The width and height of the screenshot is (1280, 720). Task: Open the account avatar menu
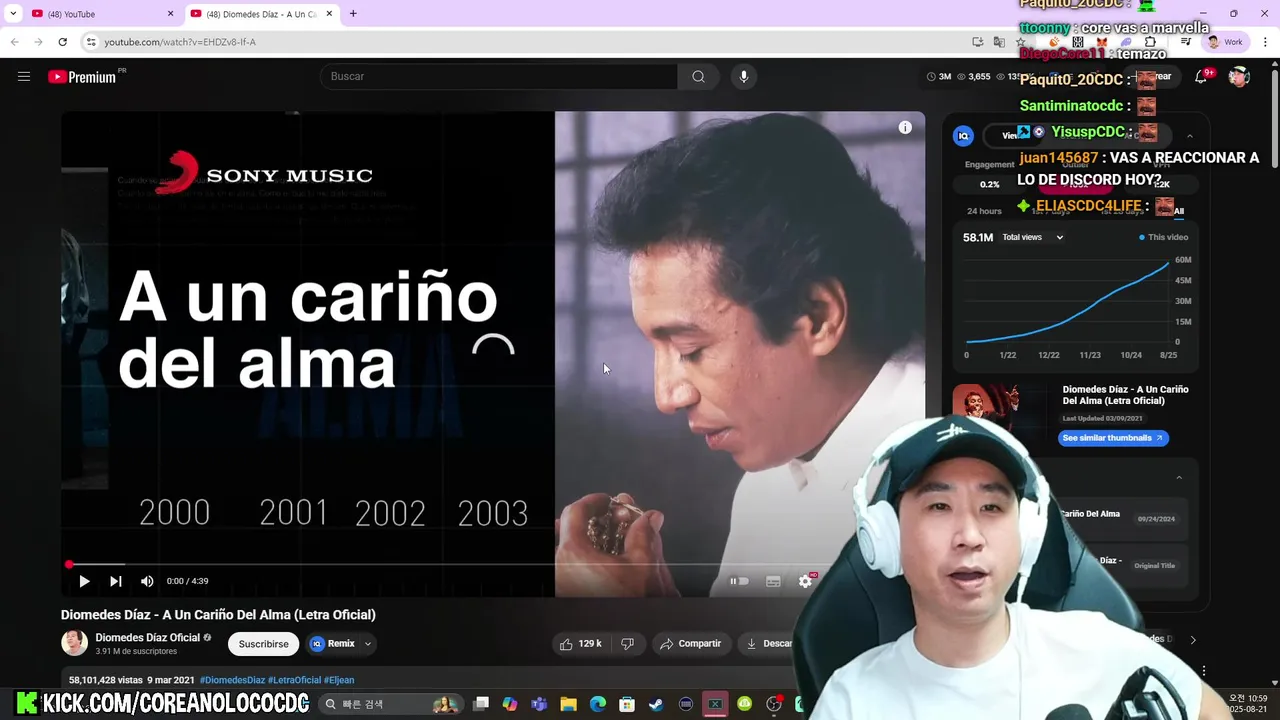[1239, 77]
